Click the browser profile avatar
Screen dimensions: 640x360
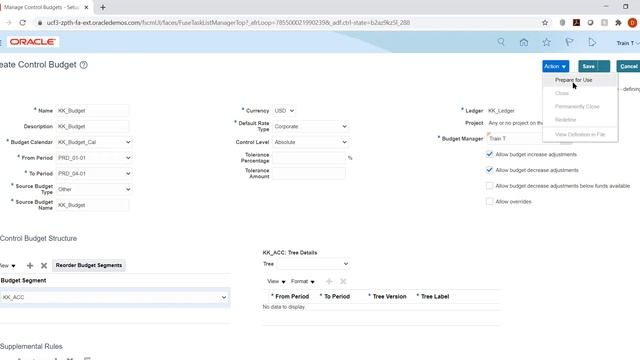point(632,23)
